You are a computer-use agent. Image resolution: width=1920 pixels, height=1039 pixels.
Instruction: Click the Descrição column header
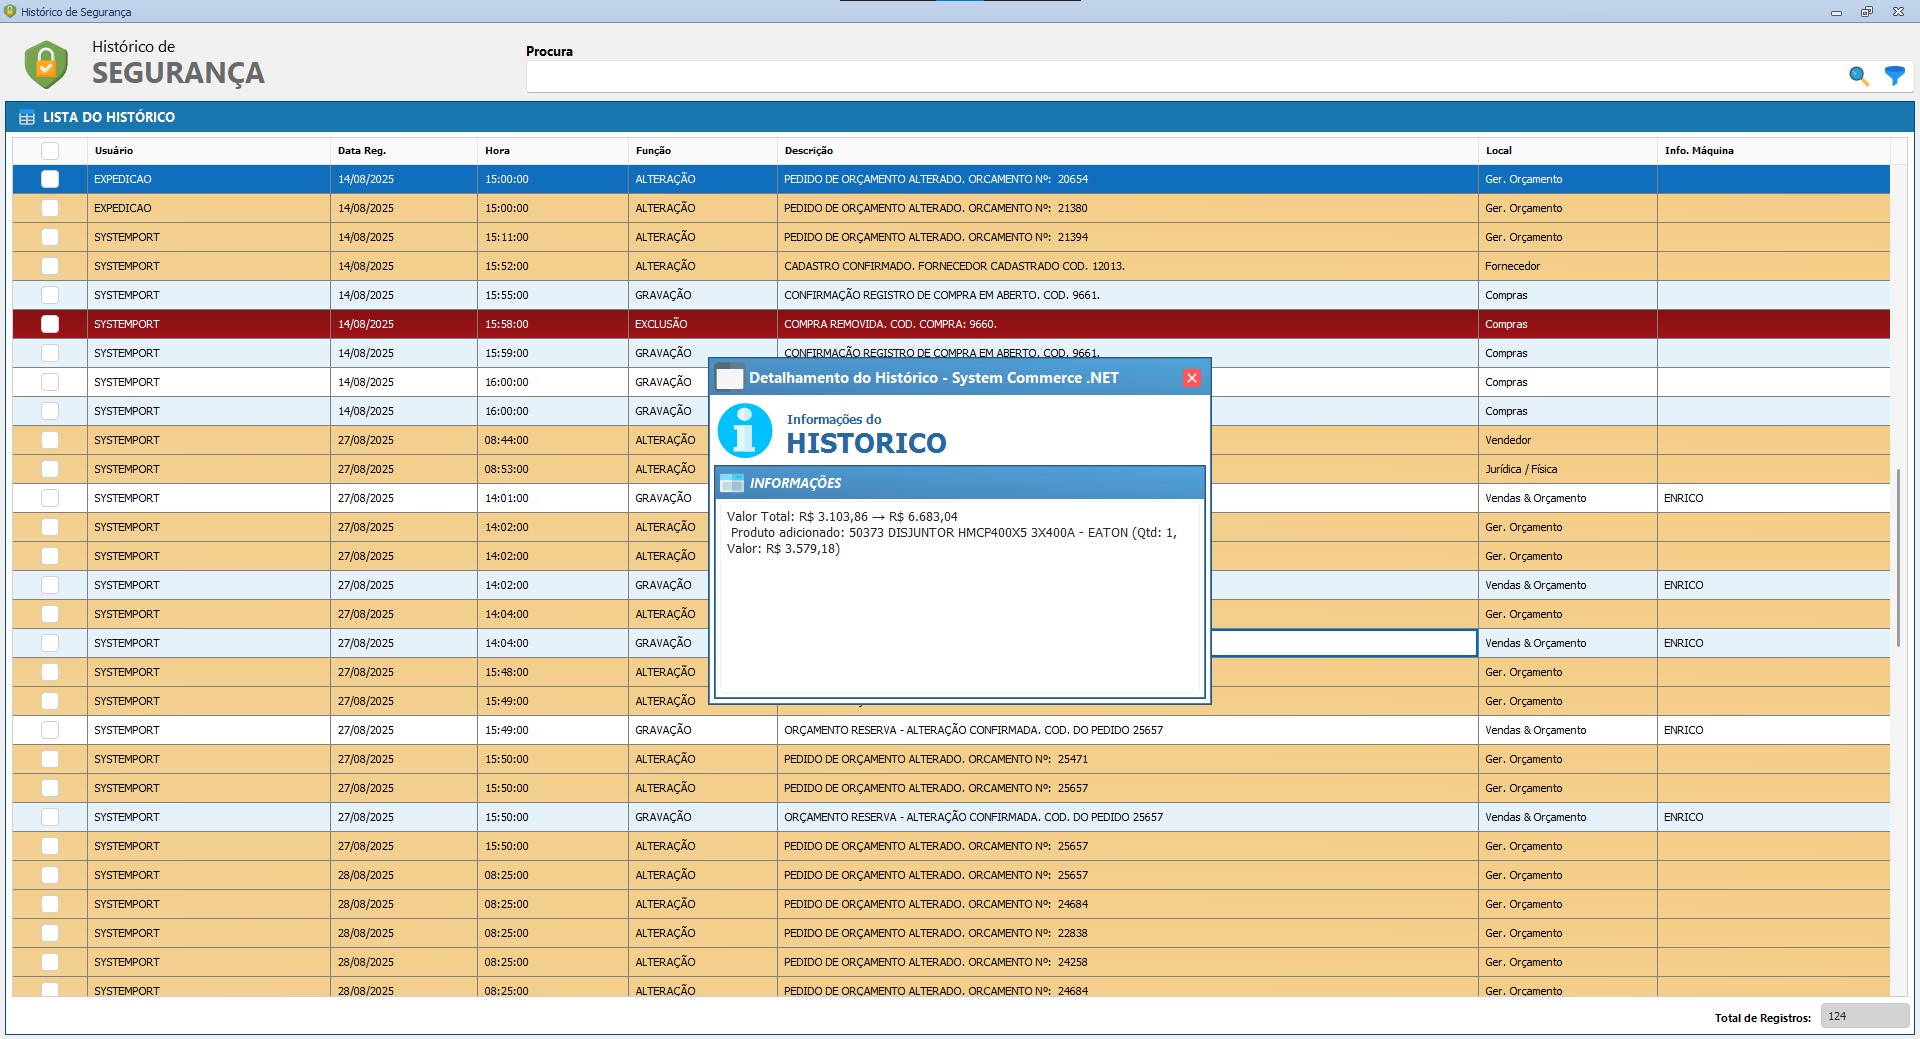pyautogui.click(x=808, y=151)
